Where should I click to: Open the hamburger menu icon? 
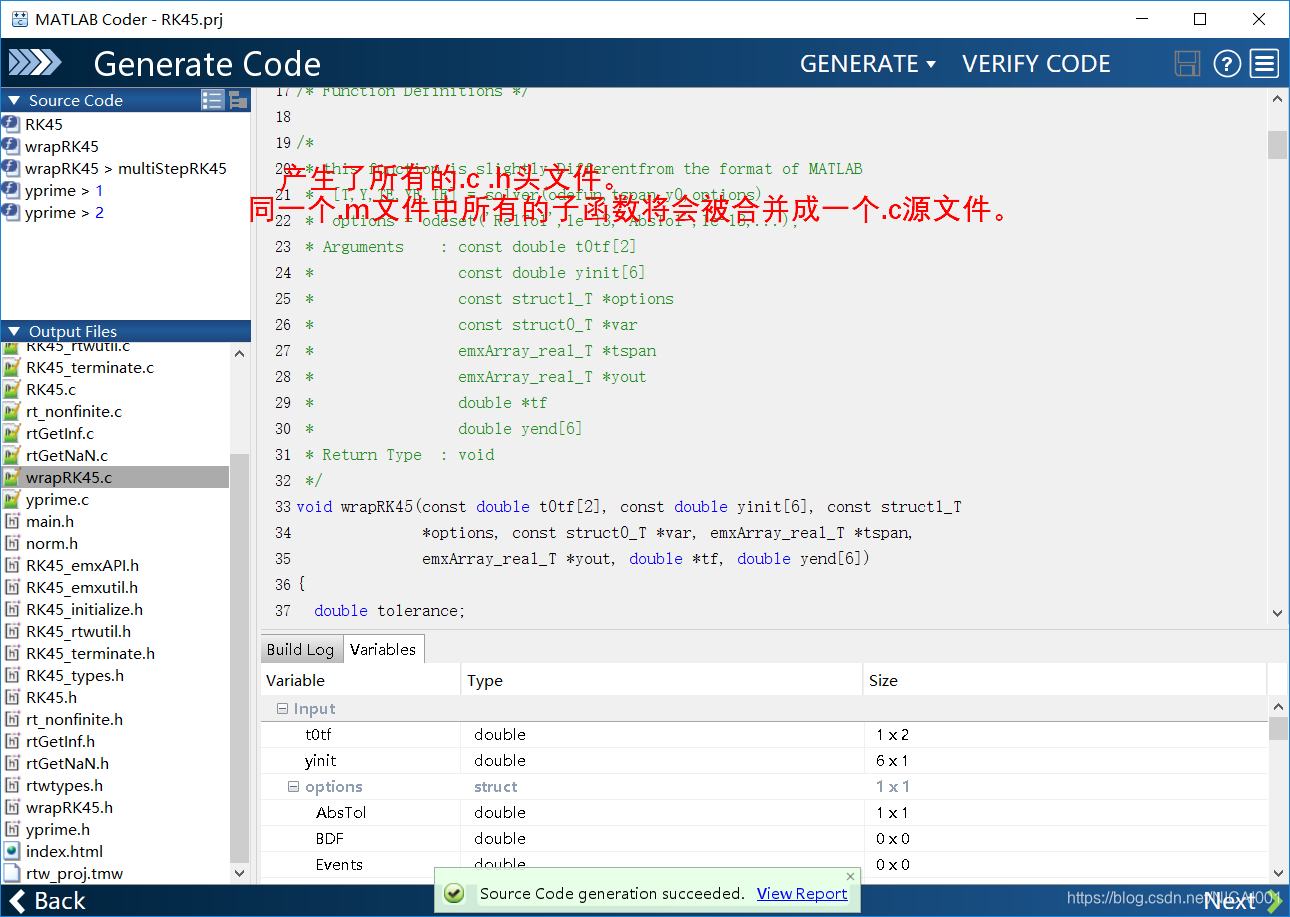click(x=1265, y=64)
